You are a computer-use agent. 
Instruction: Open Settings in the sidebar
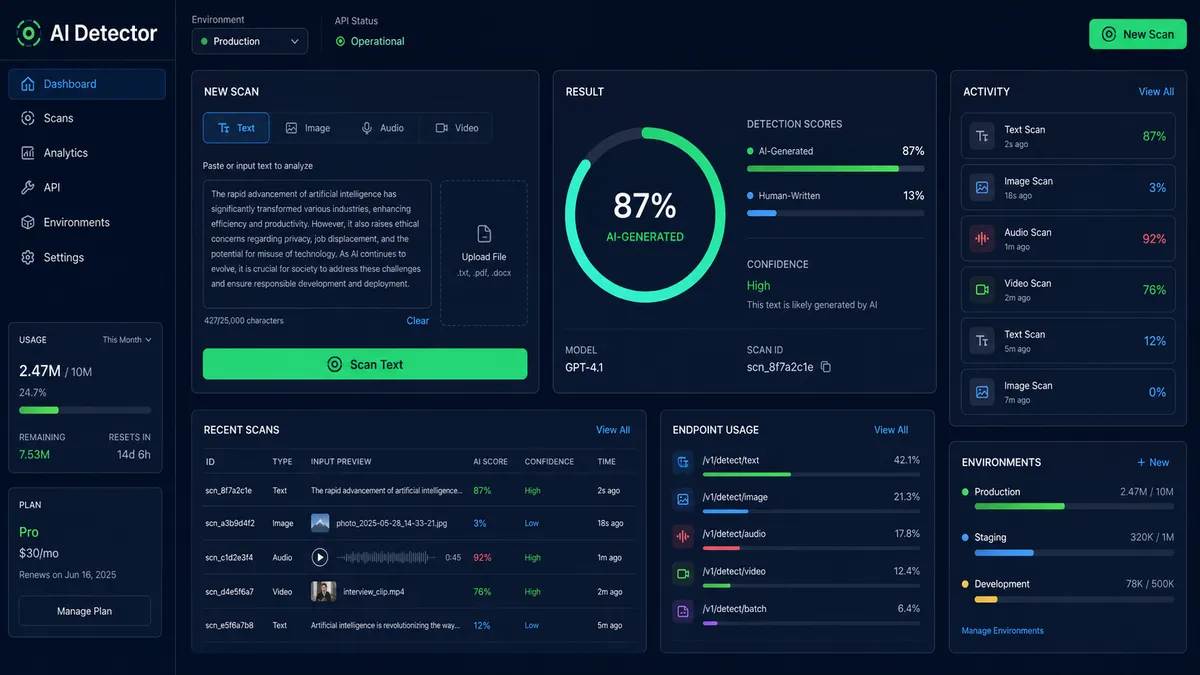point(87,257)
